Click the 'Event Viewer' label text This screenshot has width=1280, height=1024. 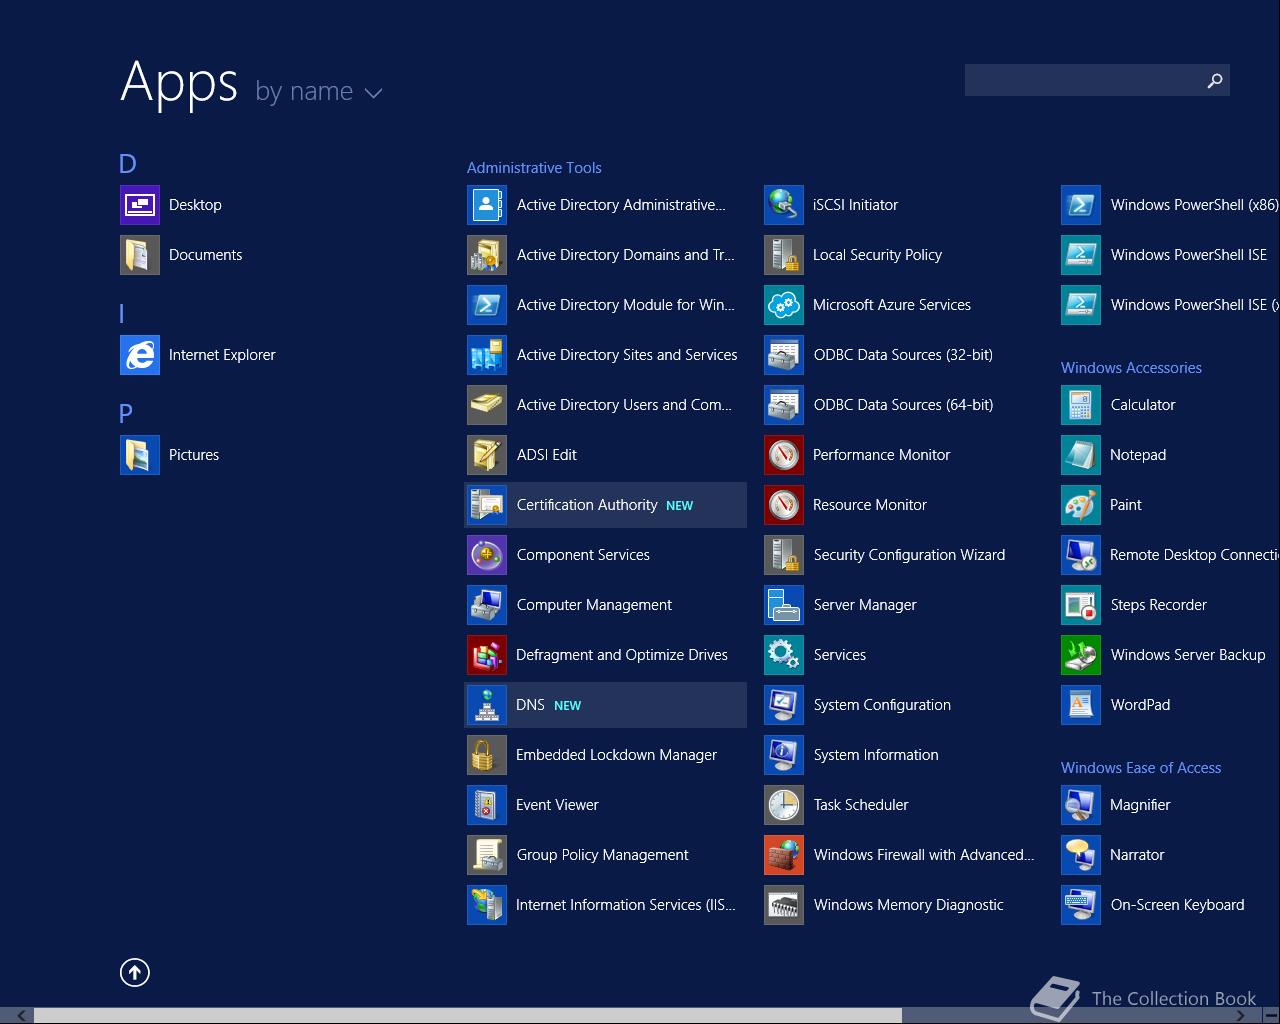557,805
